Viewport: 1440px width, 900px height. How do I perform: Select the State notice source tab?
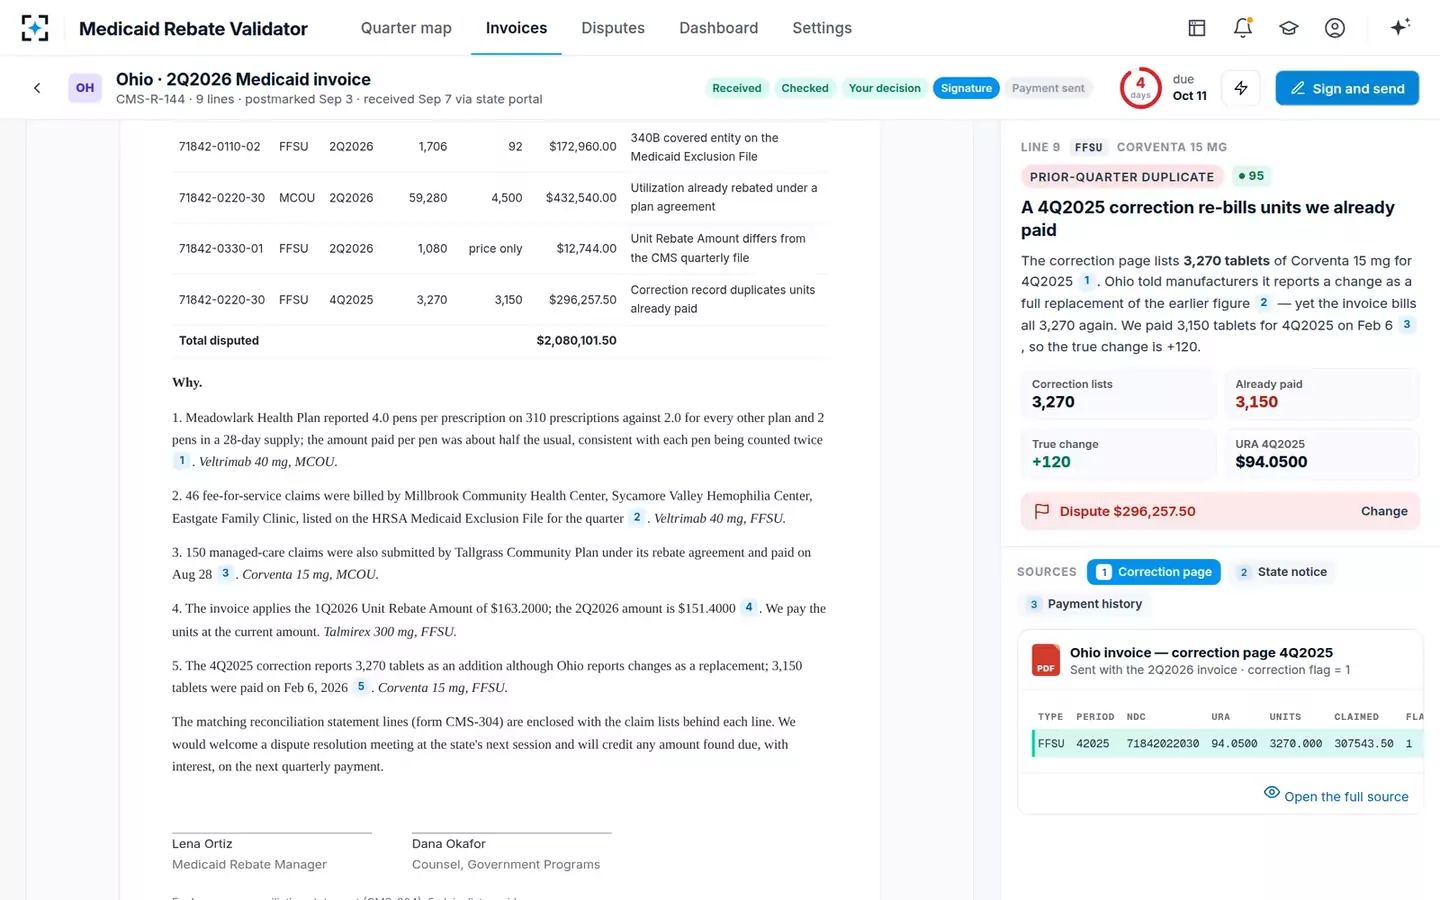tap(1282, 572)
